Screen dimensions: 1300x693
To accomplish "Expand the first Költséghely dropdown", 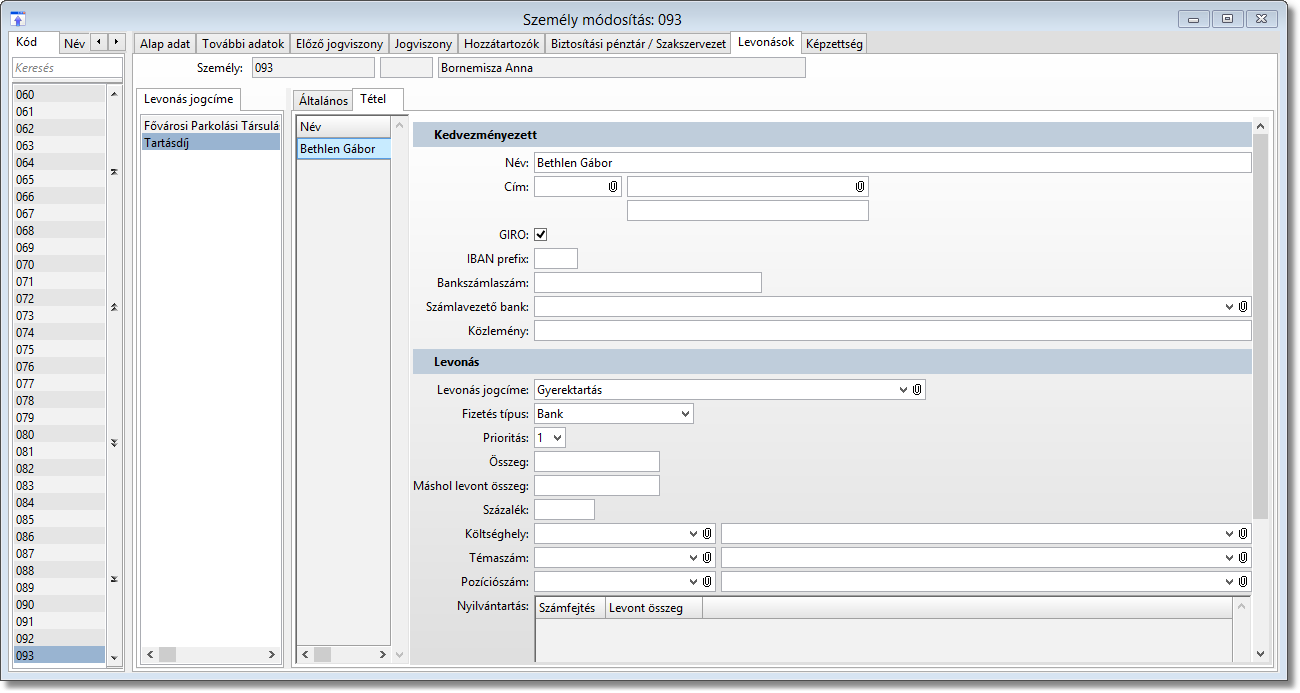I will 693,534.
